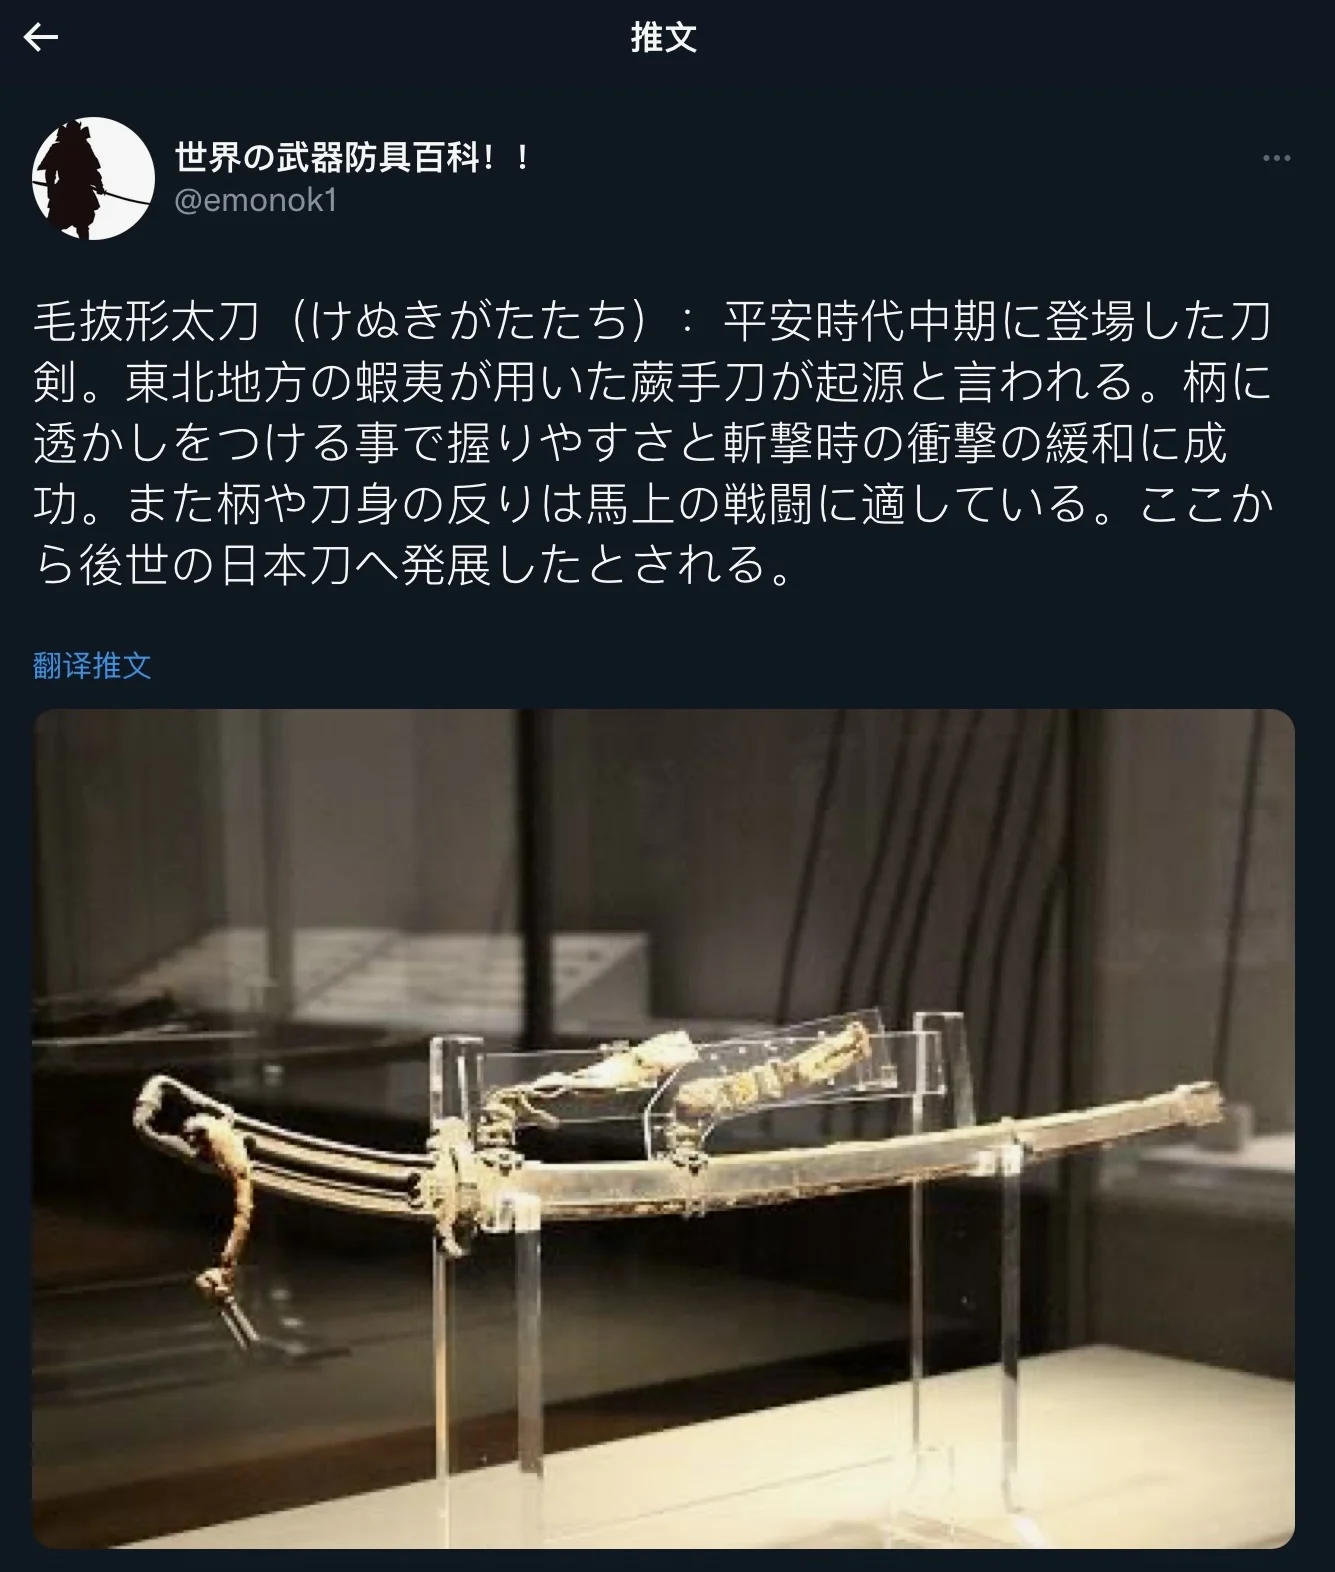Screen dimensions: 1335x1572
Task: Tap the back arrow icon
Action: (41, 38)
